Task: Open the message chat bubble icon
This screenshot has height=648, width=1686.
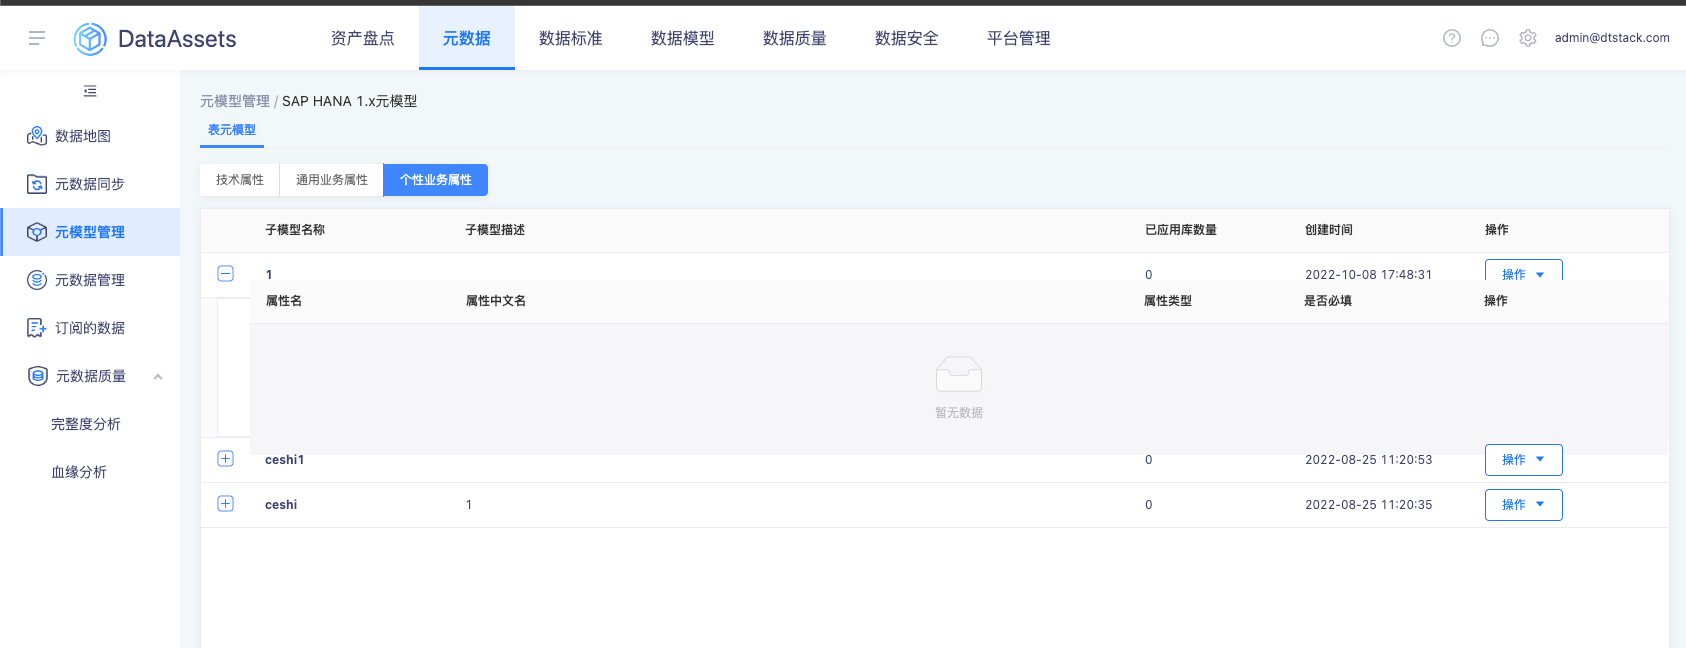Action: point(1490,38)
